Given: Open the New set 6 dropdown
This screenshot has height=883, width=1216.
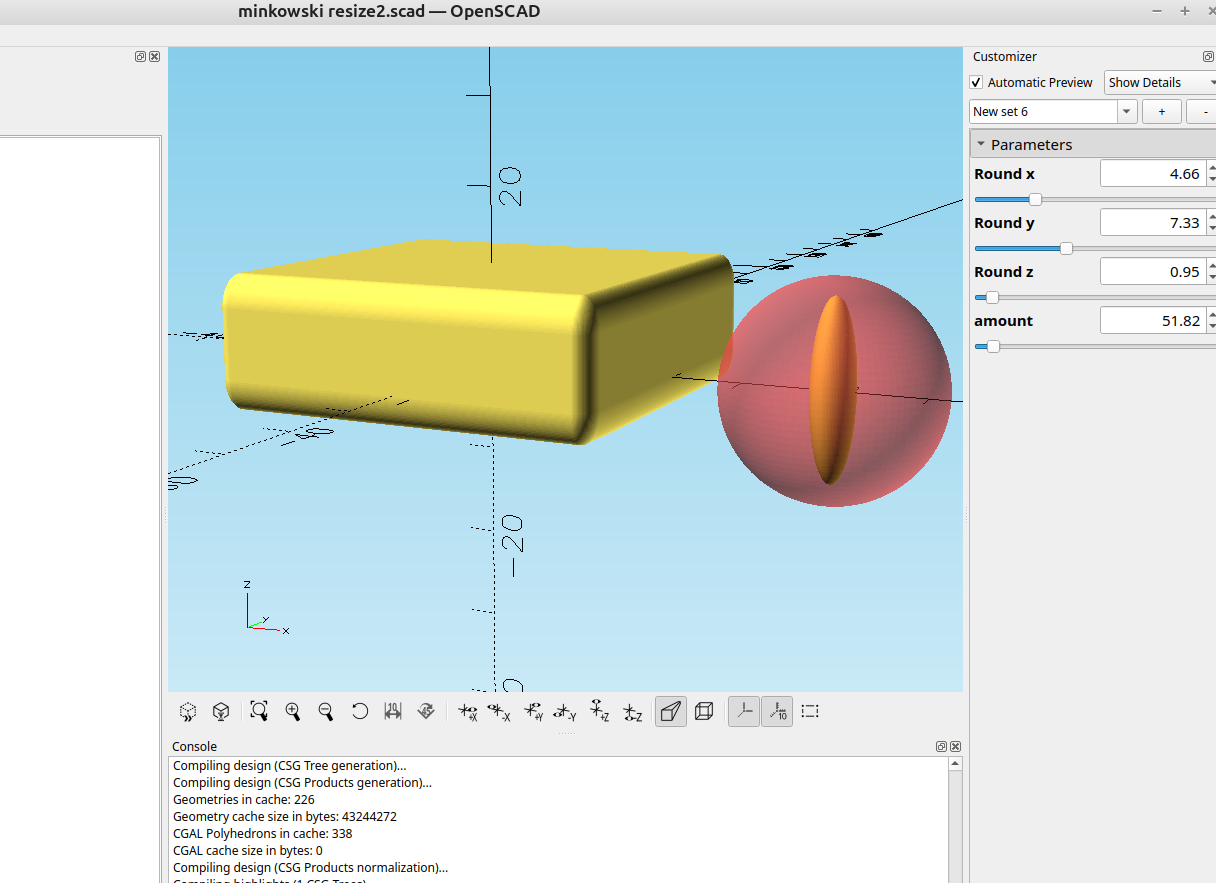Looking at the screenshot, I should [x=1125, y=111].
